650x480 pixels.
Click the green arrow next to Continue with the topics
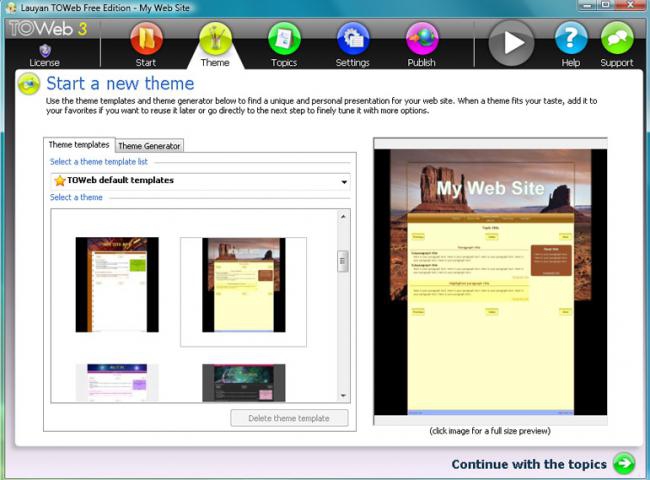tap(624, 463)
